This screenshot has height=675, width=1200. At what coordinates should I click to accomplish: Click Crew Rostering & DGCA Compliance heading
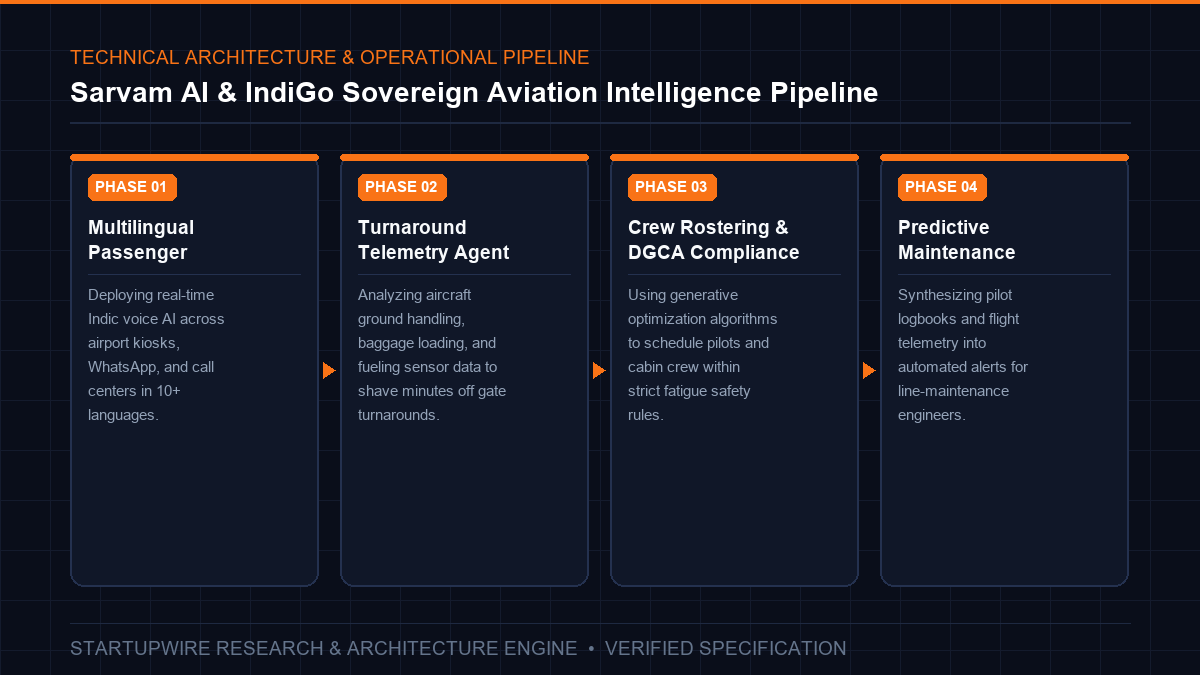coord(714,240)
